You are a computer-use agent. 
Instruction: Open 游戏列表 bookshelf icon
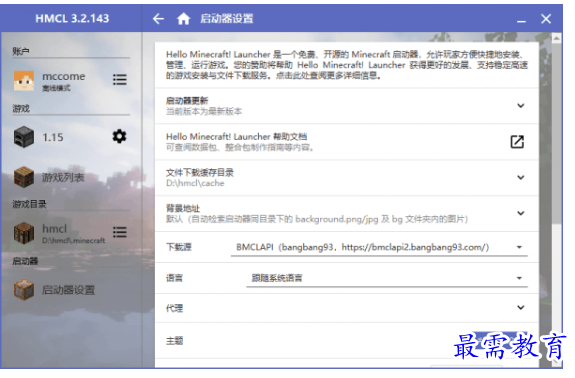tap(24, 177)
